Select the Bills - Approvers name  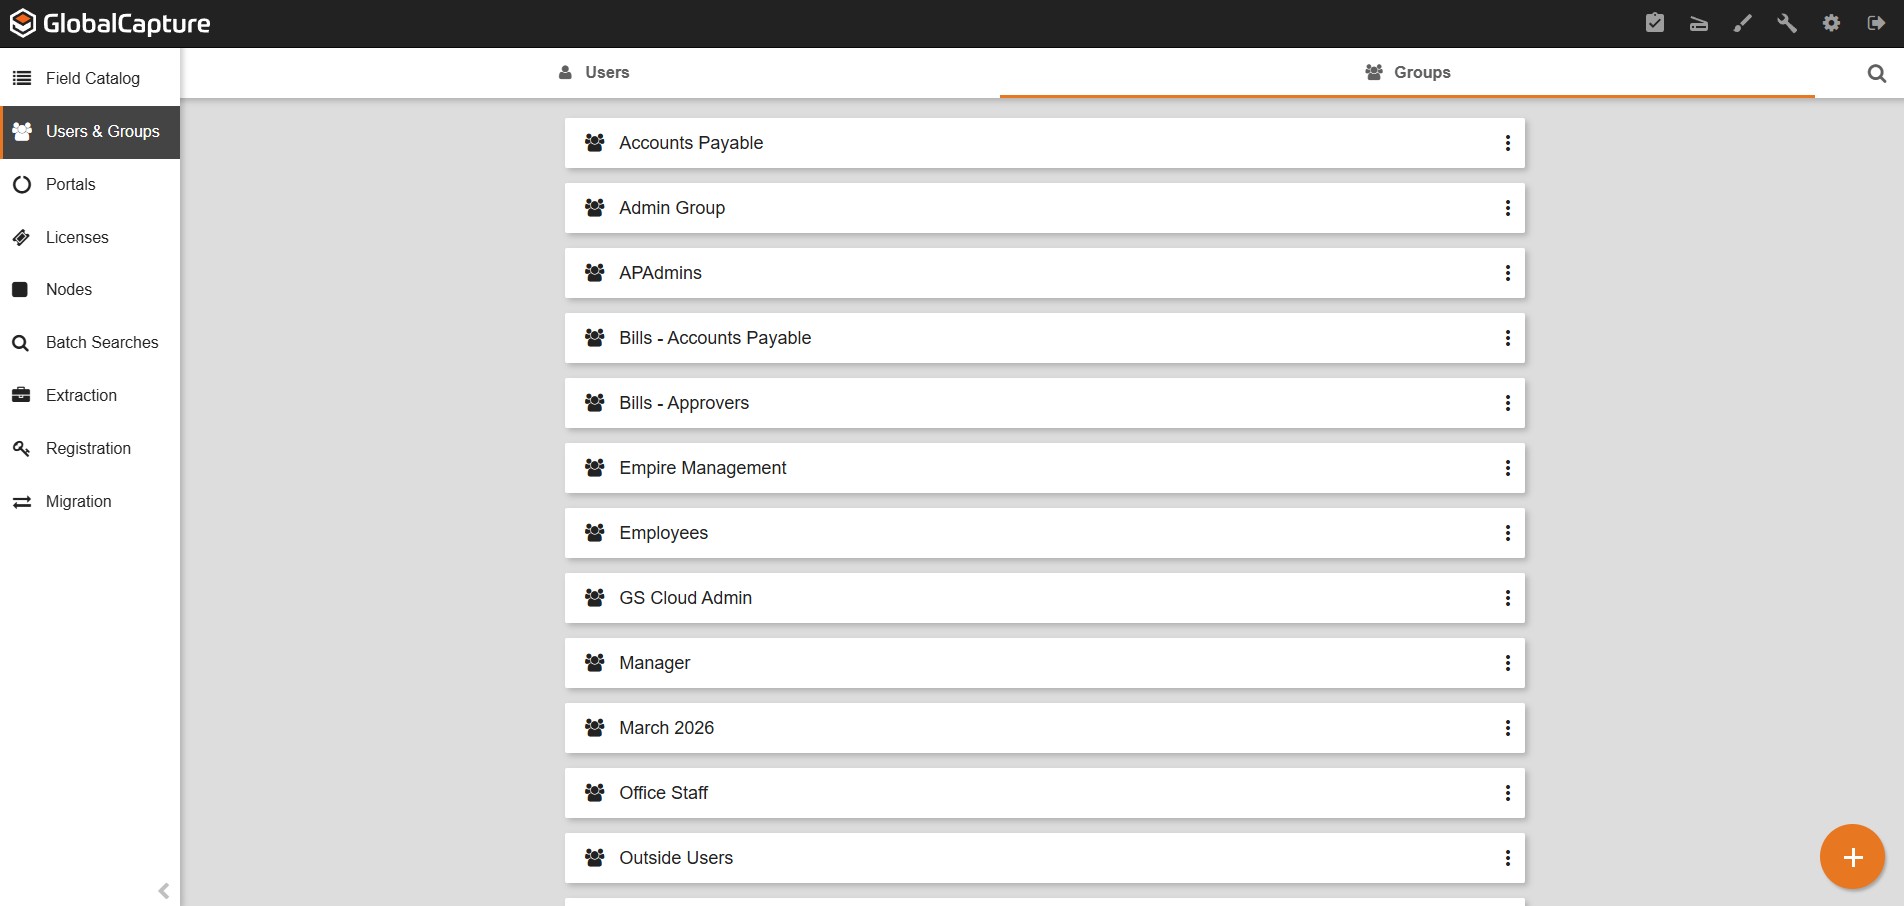(684, 403)
